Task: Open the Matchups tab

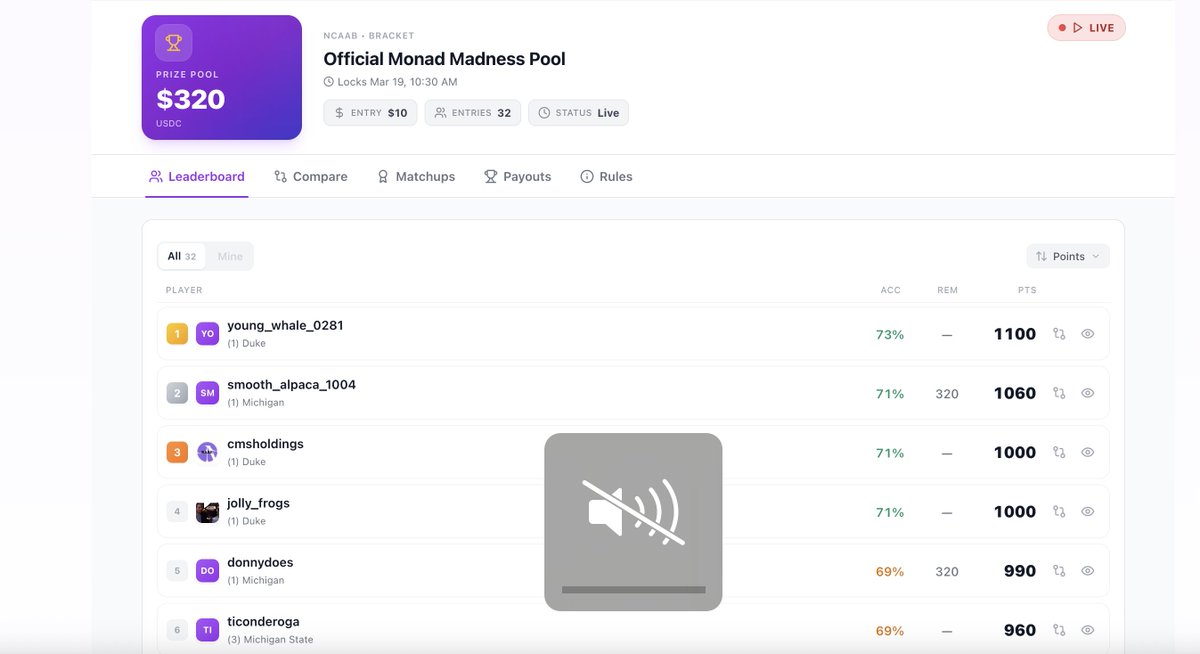Action: 415,176
